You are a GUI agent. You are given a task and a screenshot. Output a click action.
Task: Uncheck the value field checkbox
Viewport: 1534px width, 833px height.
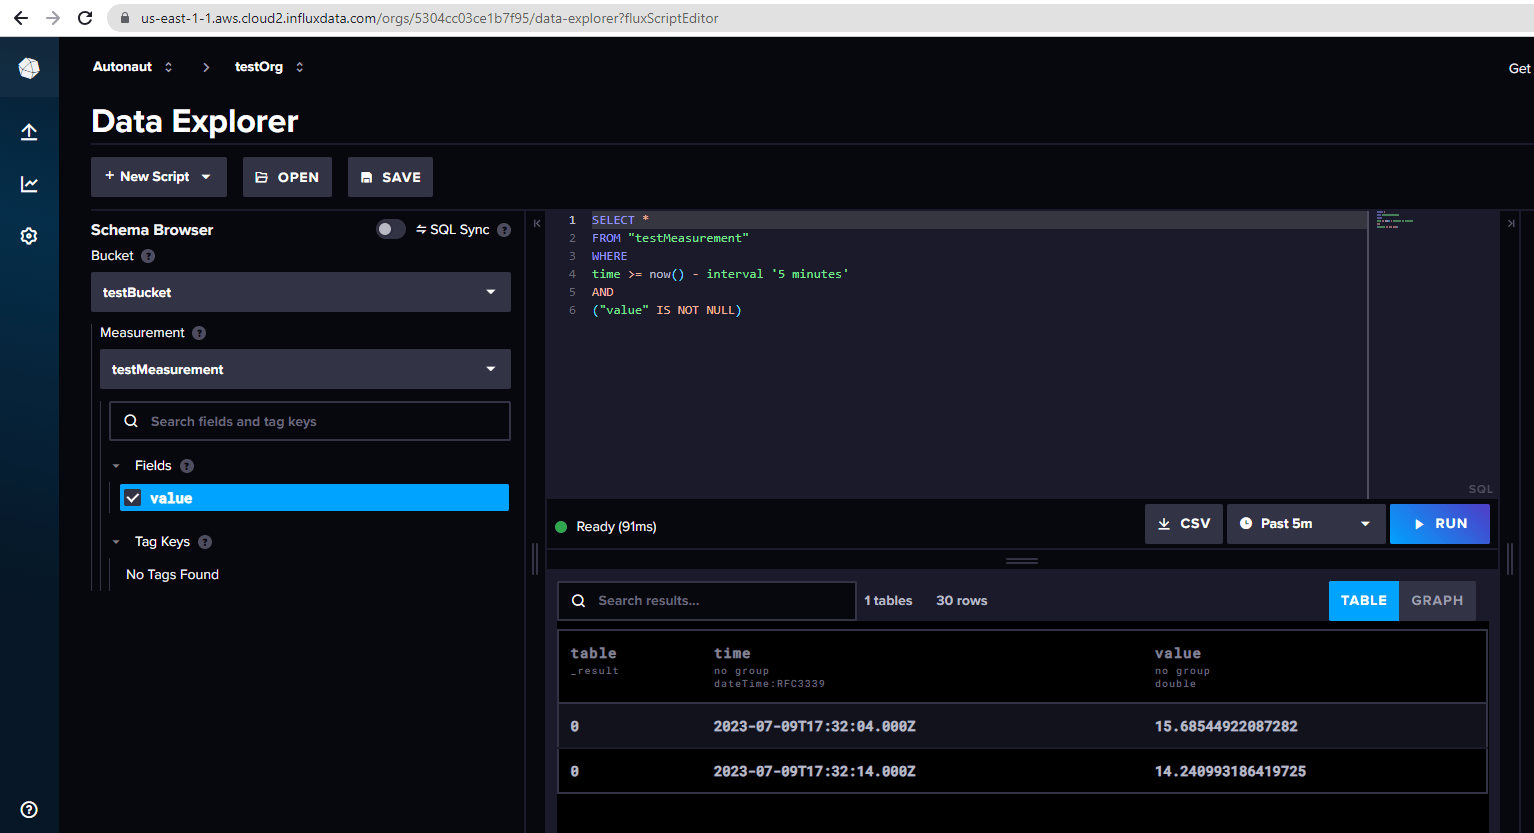133,497
